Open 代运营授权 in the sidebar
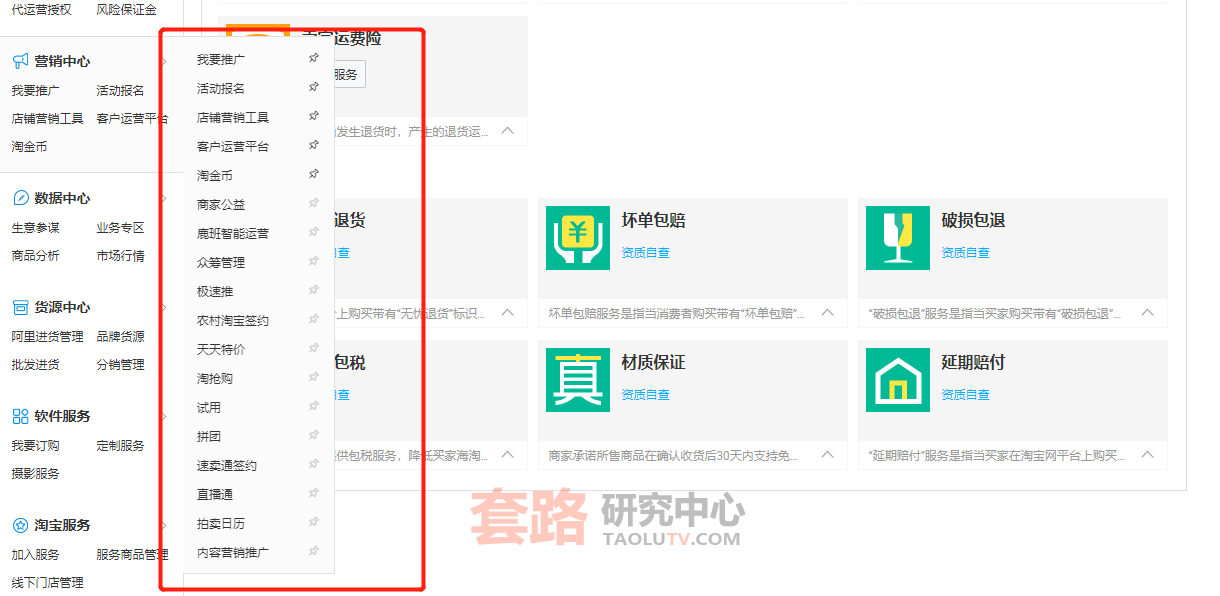 click(42, 10)
